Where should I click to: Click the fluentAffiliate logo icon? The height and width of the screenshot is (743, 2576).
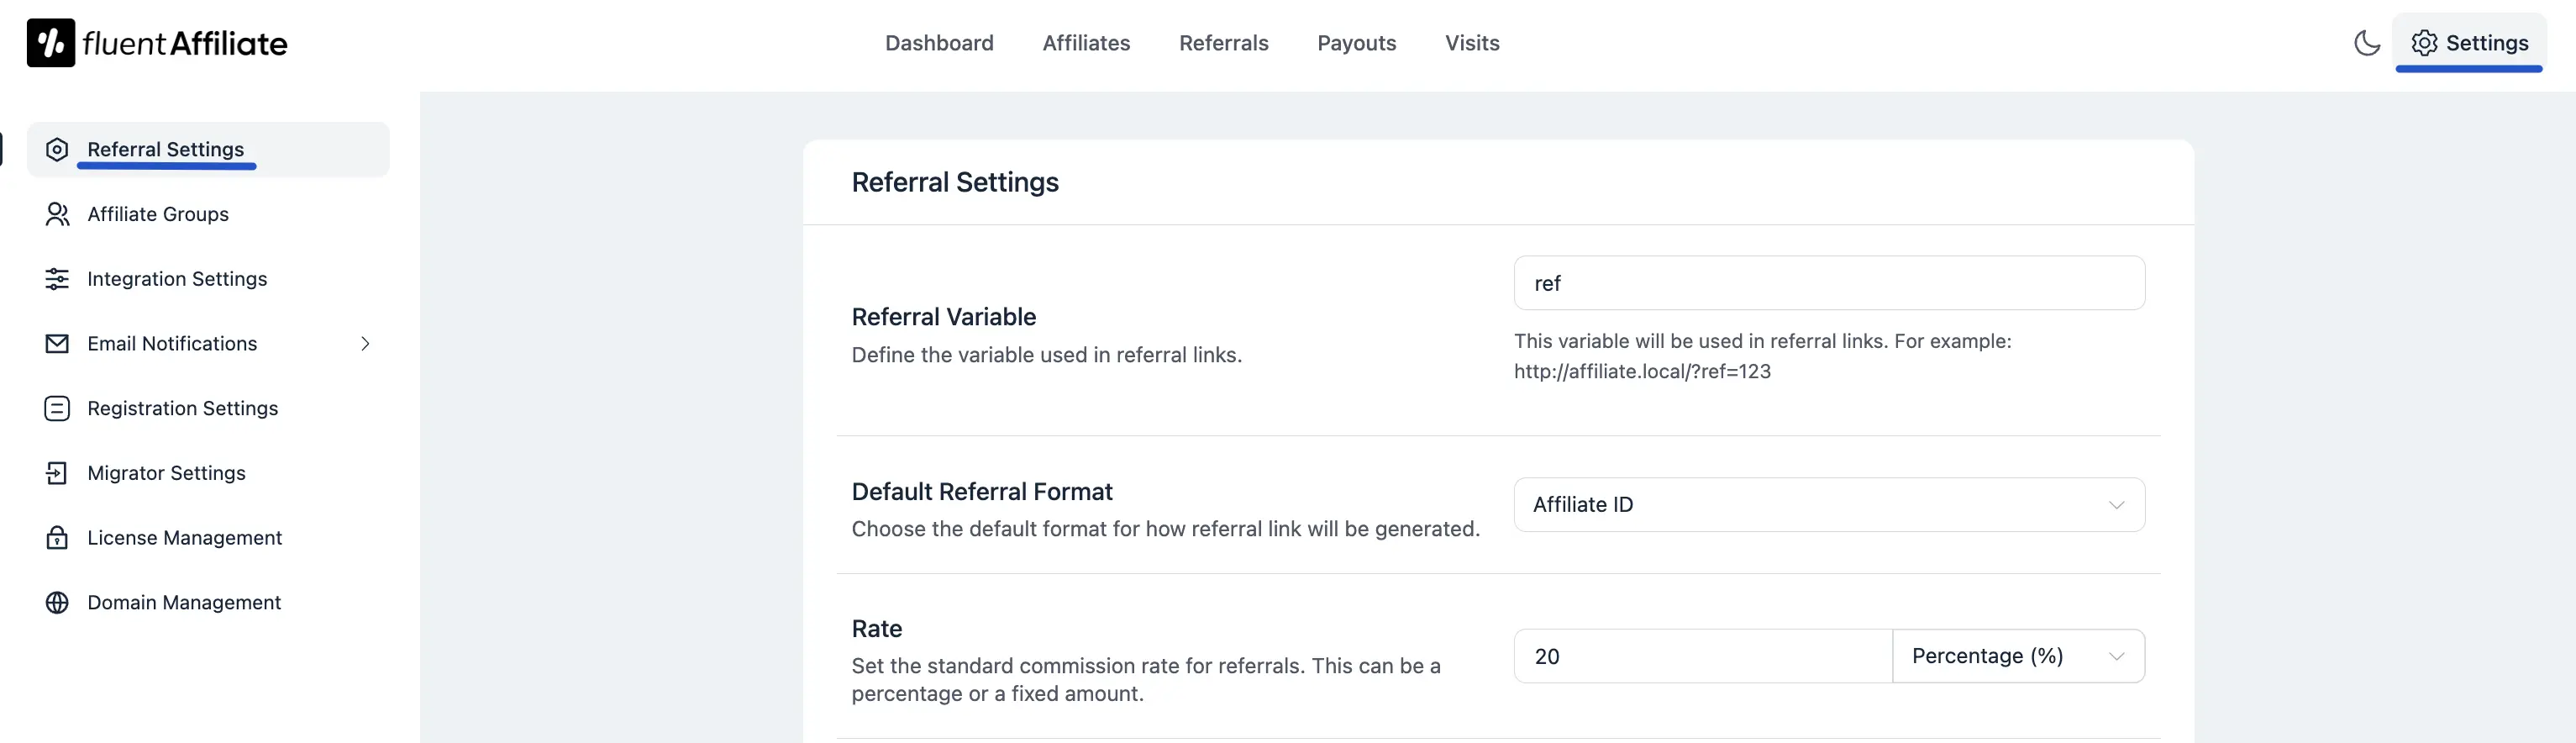[x=50, y=43]
